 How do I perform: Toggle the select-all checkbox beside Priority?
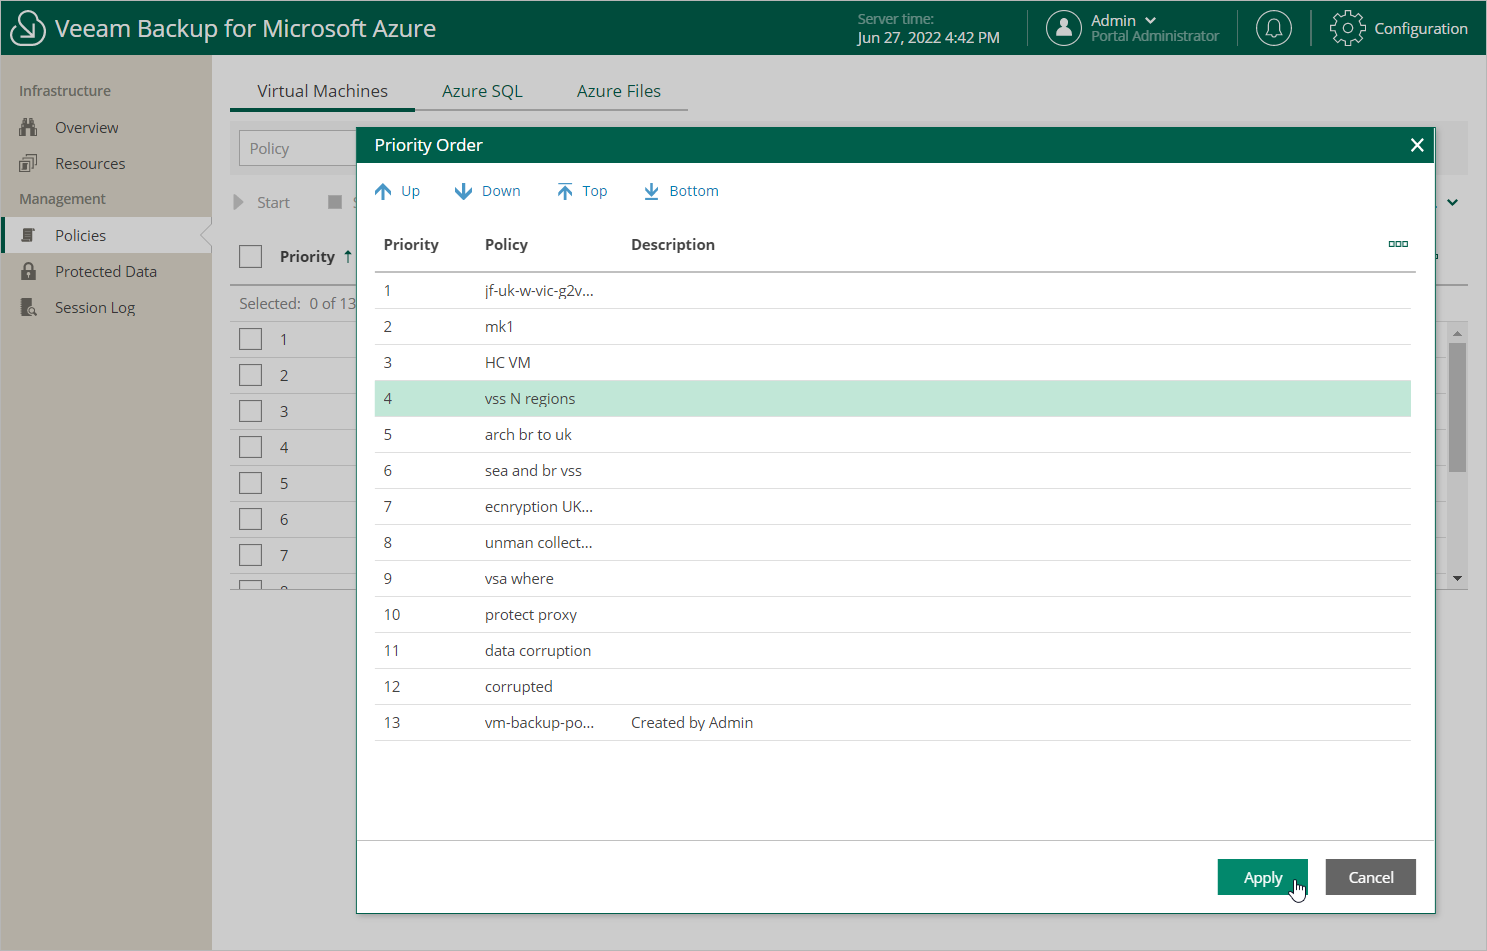pos(251,257)
